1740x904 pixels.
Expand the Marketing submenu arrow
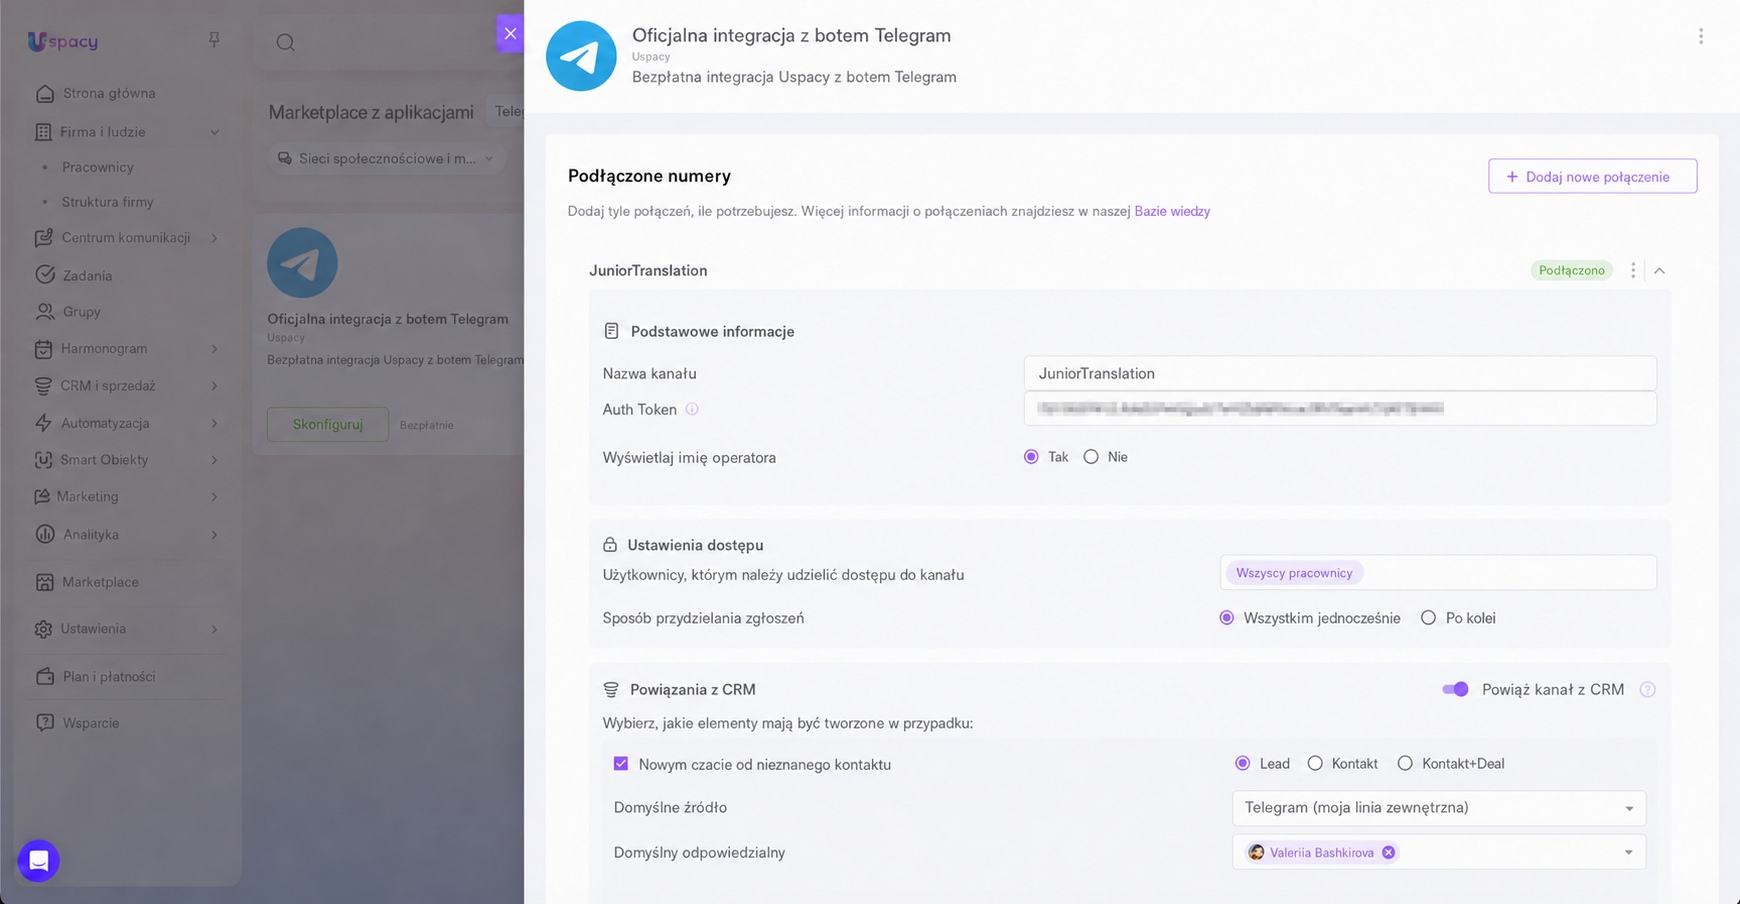[214, 497]
